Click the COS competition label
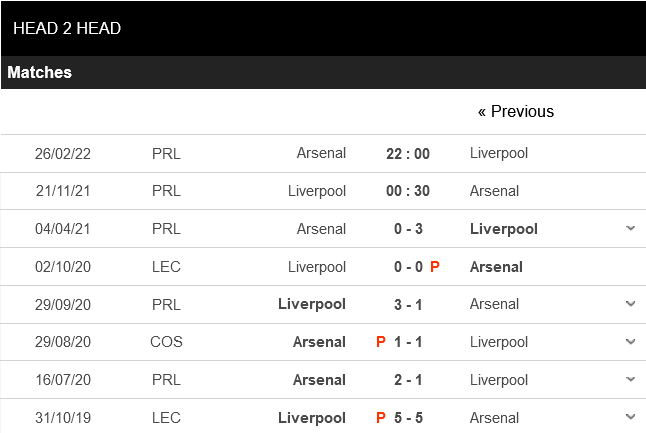The image size is (646, 433). click(x=166, y=342)
